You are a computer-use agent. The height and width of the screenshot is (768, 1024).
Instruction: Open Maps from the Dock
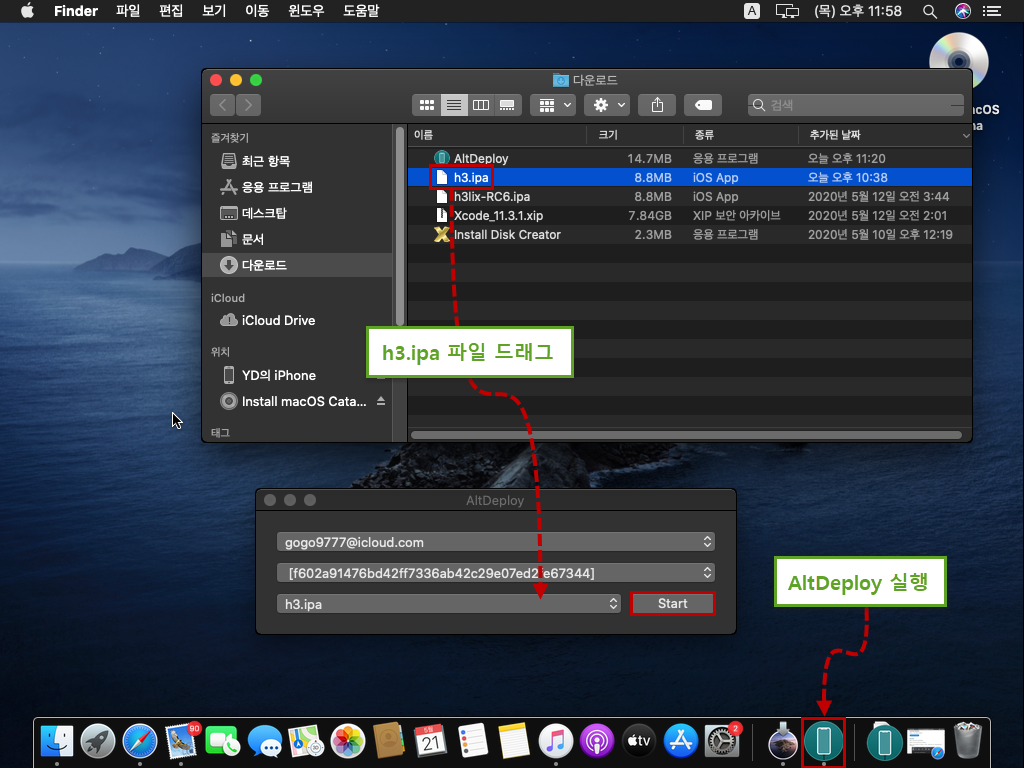coord(306,741)
